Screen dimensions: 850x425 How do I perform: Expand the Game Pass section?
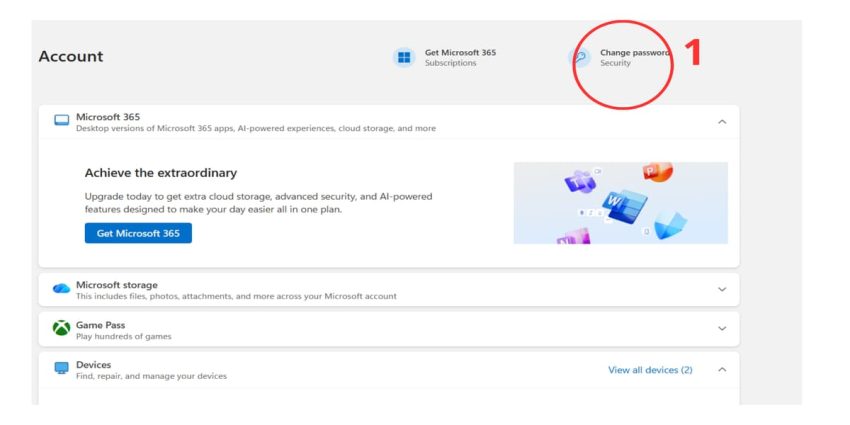coord(722,329)
